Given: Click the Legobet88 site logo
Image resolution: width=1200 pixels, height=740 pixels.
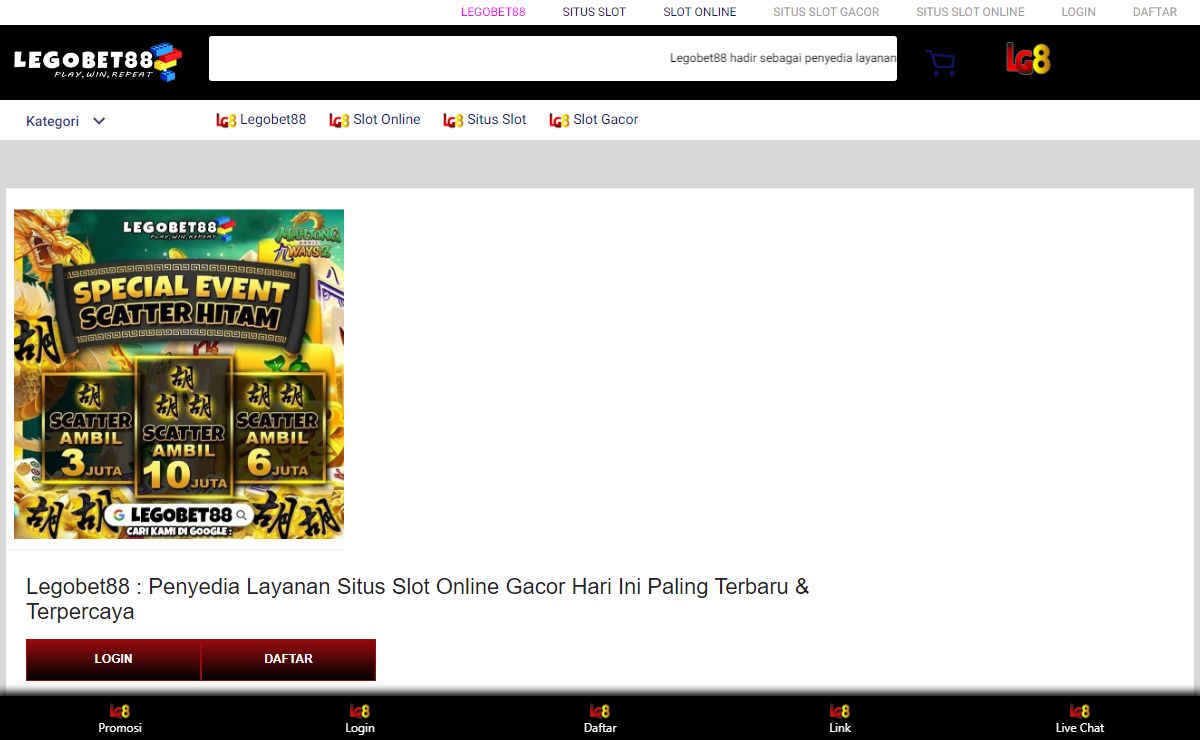Looking at the screenshot, I should 97,62.
